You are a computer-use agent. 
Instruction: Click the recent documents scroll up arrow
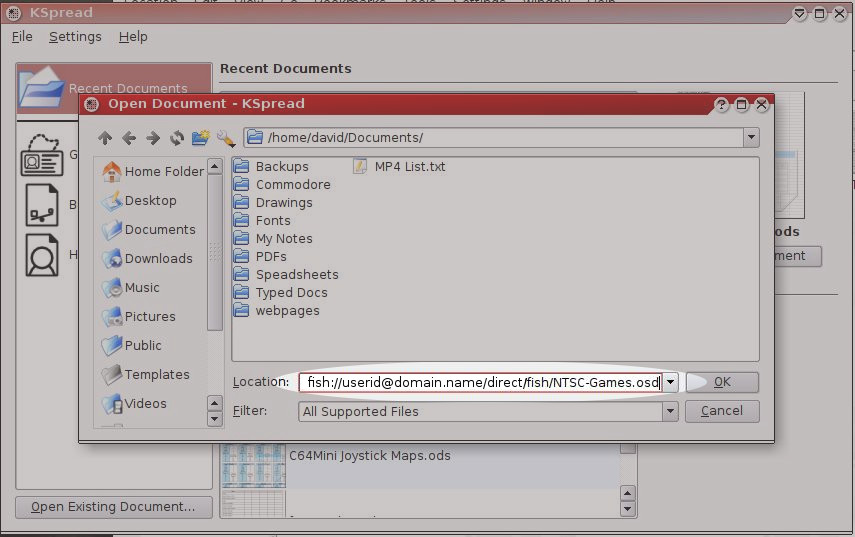[628, 493]
